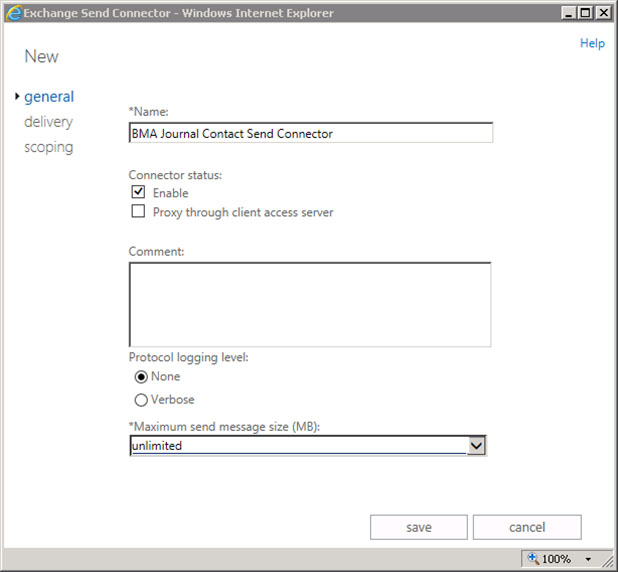Click the window resize grip corner
The image size is (618, 572).
(607, 561)
